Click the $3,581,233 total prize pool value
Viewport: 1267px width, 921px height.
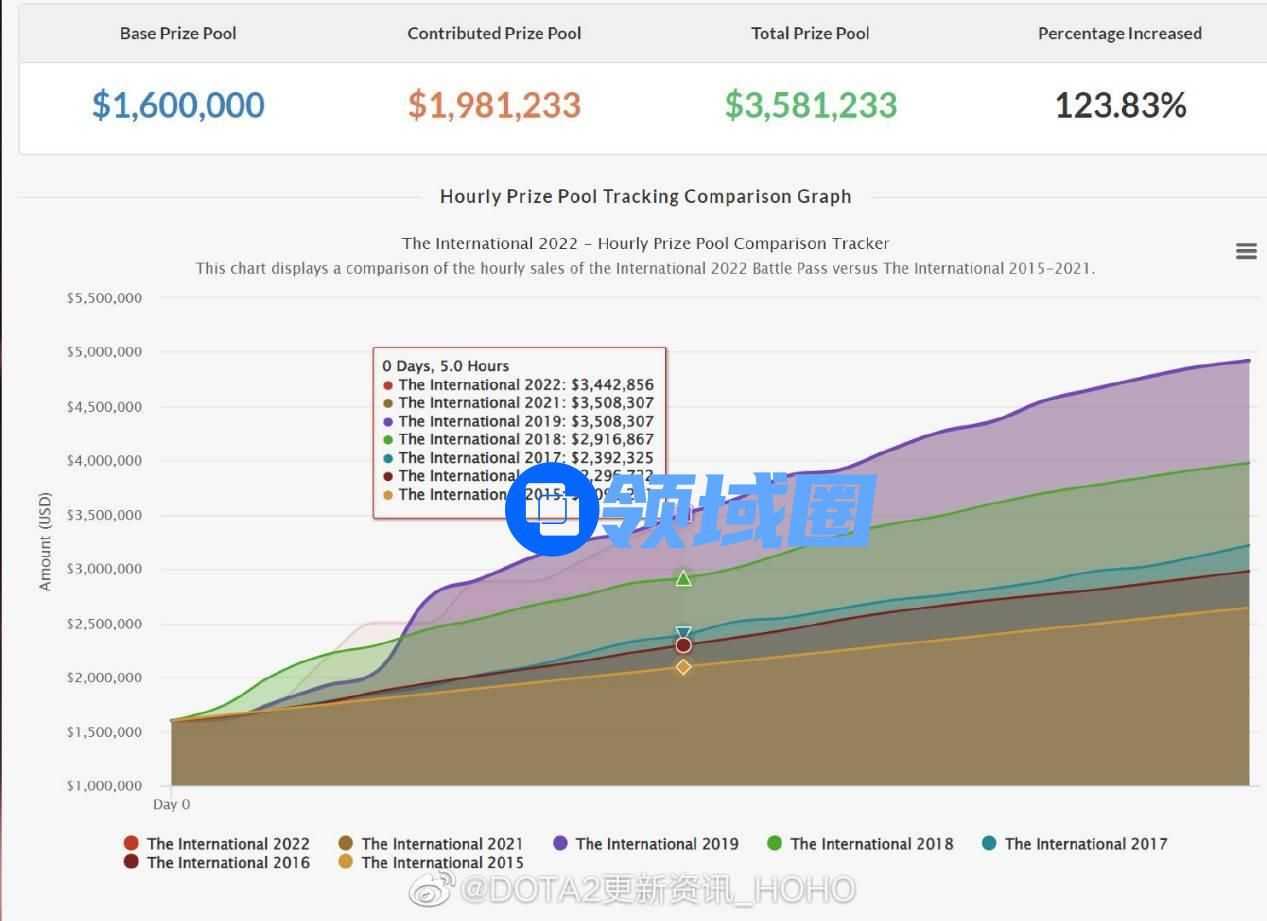810,105
